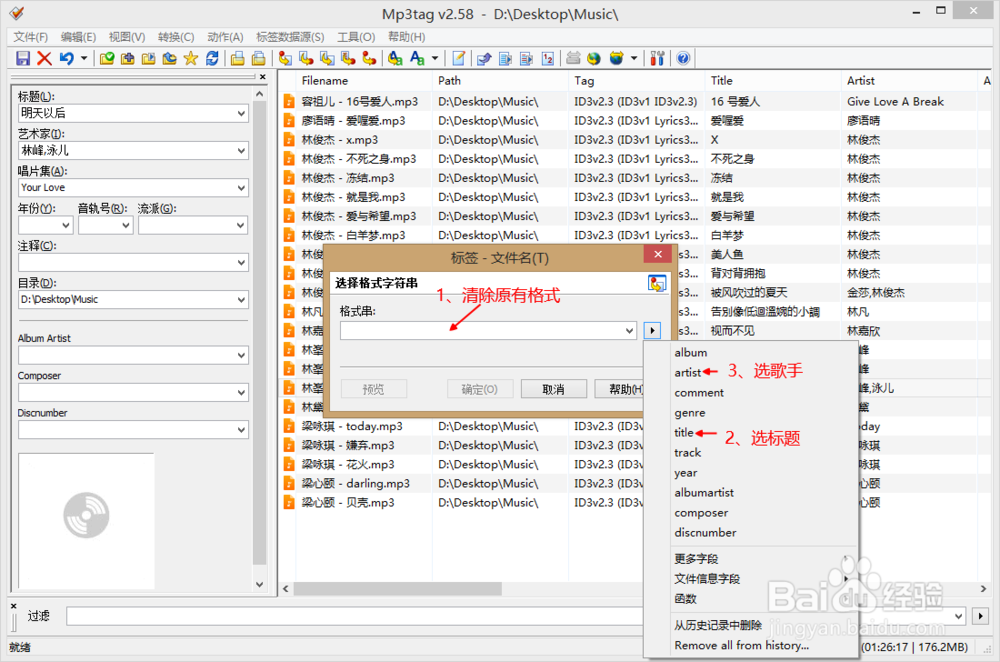The width and height of the screenshot is (1000, 662).
Task: Open the 更多字段 submenu
Action: pos(751,559)
